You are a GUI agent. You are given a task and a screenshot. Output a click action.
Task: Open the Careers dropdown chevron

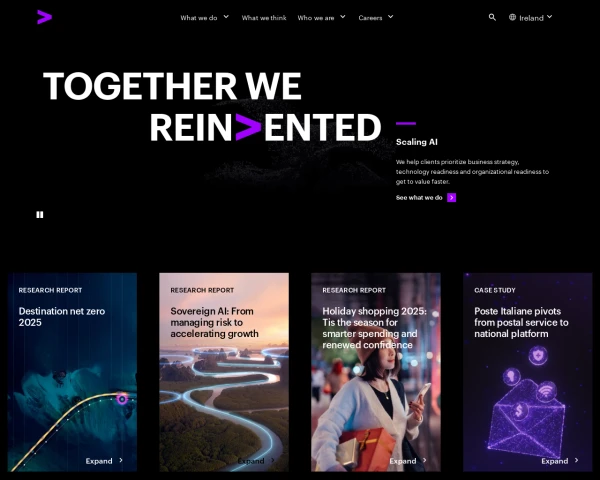[x=390, y=17]
